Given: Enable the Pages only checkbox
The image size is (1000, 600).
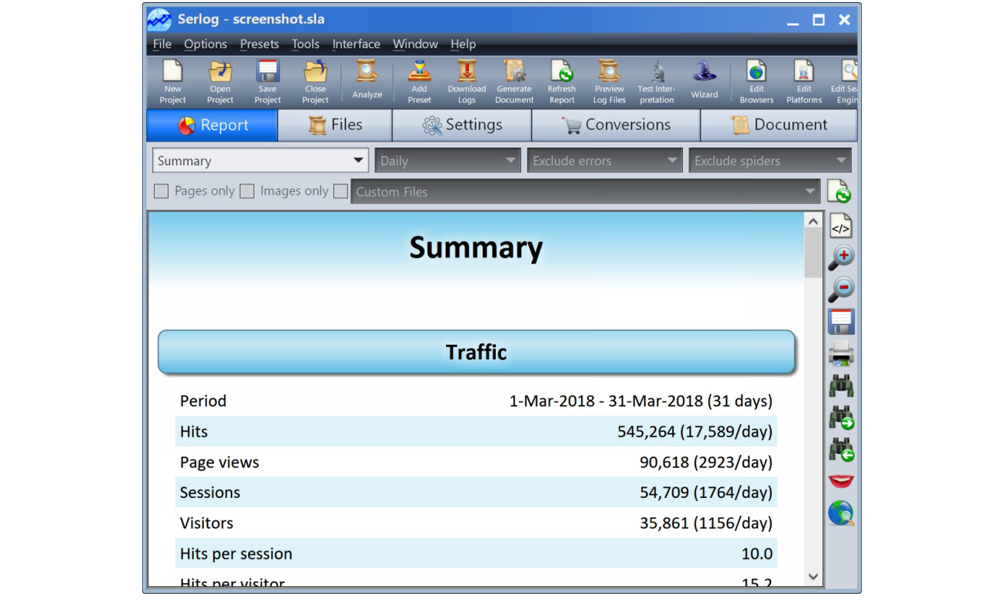Looking at the screenshot, I should coord(161,191).
